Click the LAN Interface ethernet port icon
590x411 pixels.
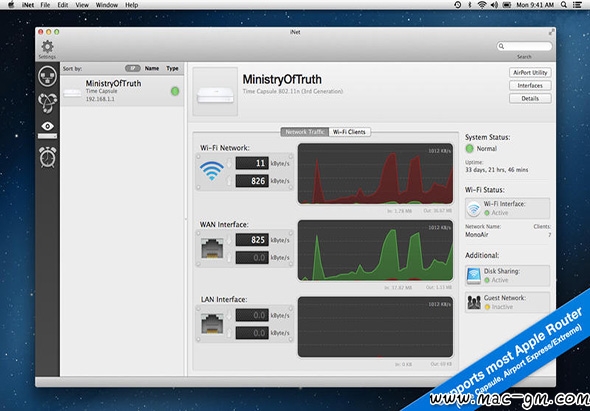(212, 323)
